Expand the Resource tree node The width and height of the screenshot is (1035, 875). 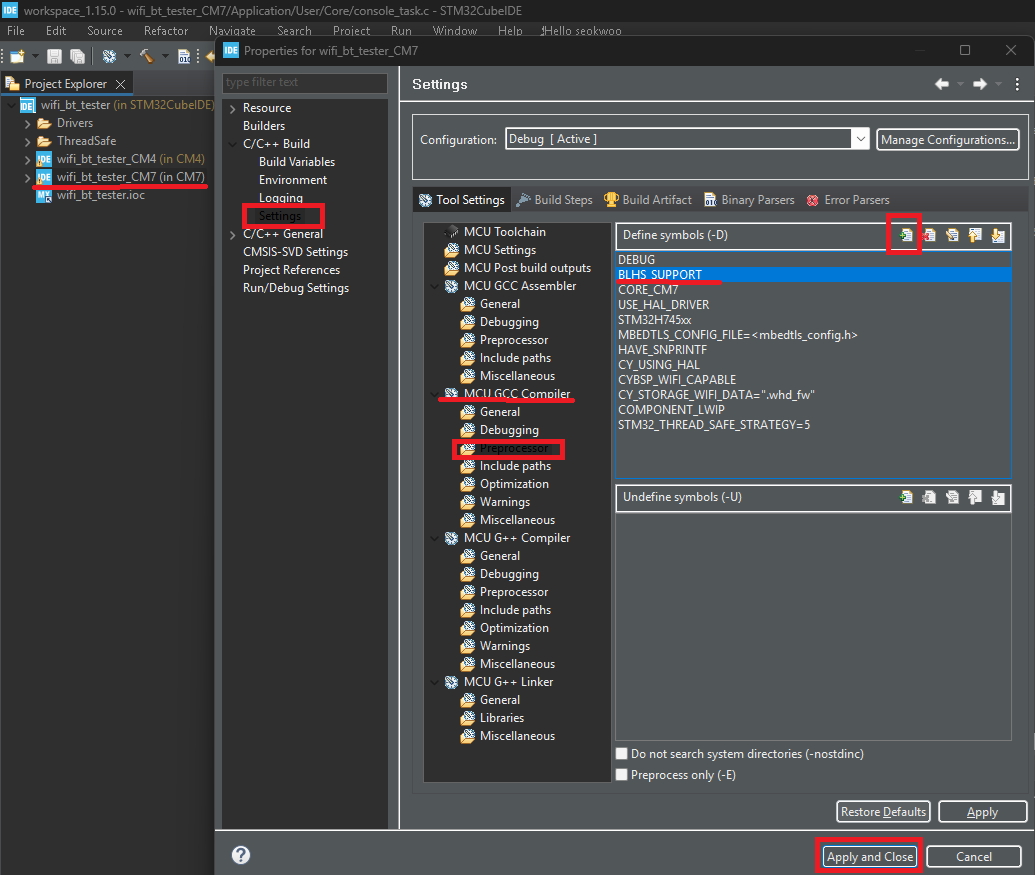(233, 108)
